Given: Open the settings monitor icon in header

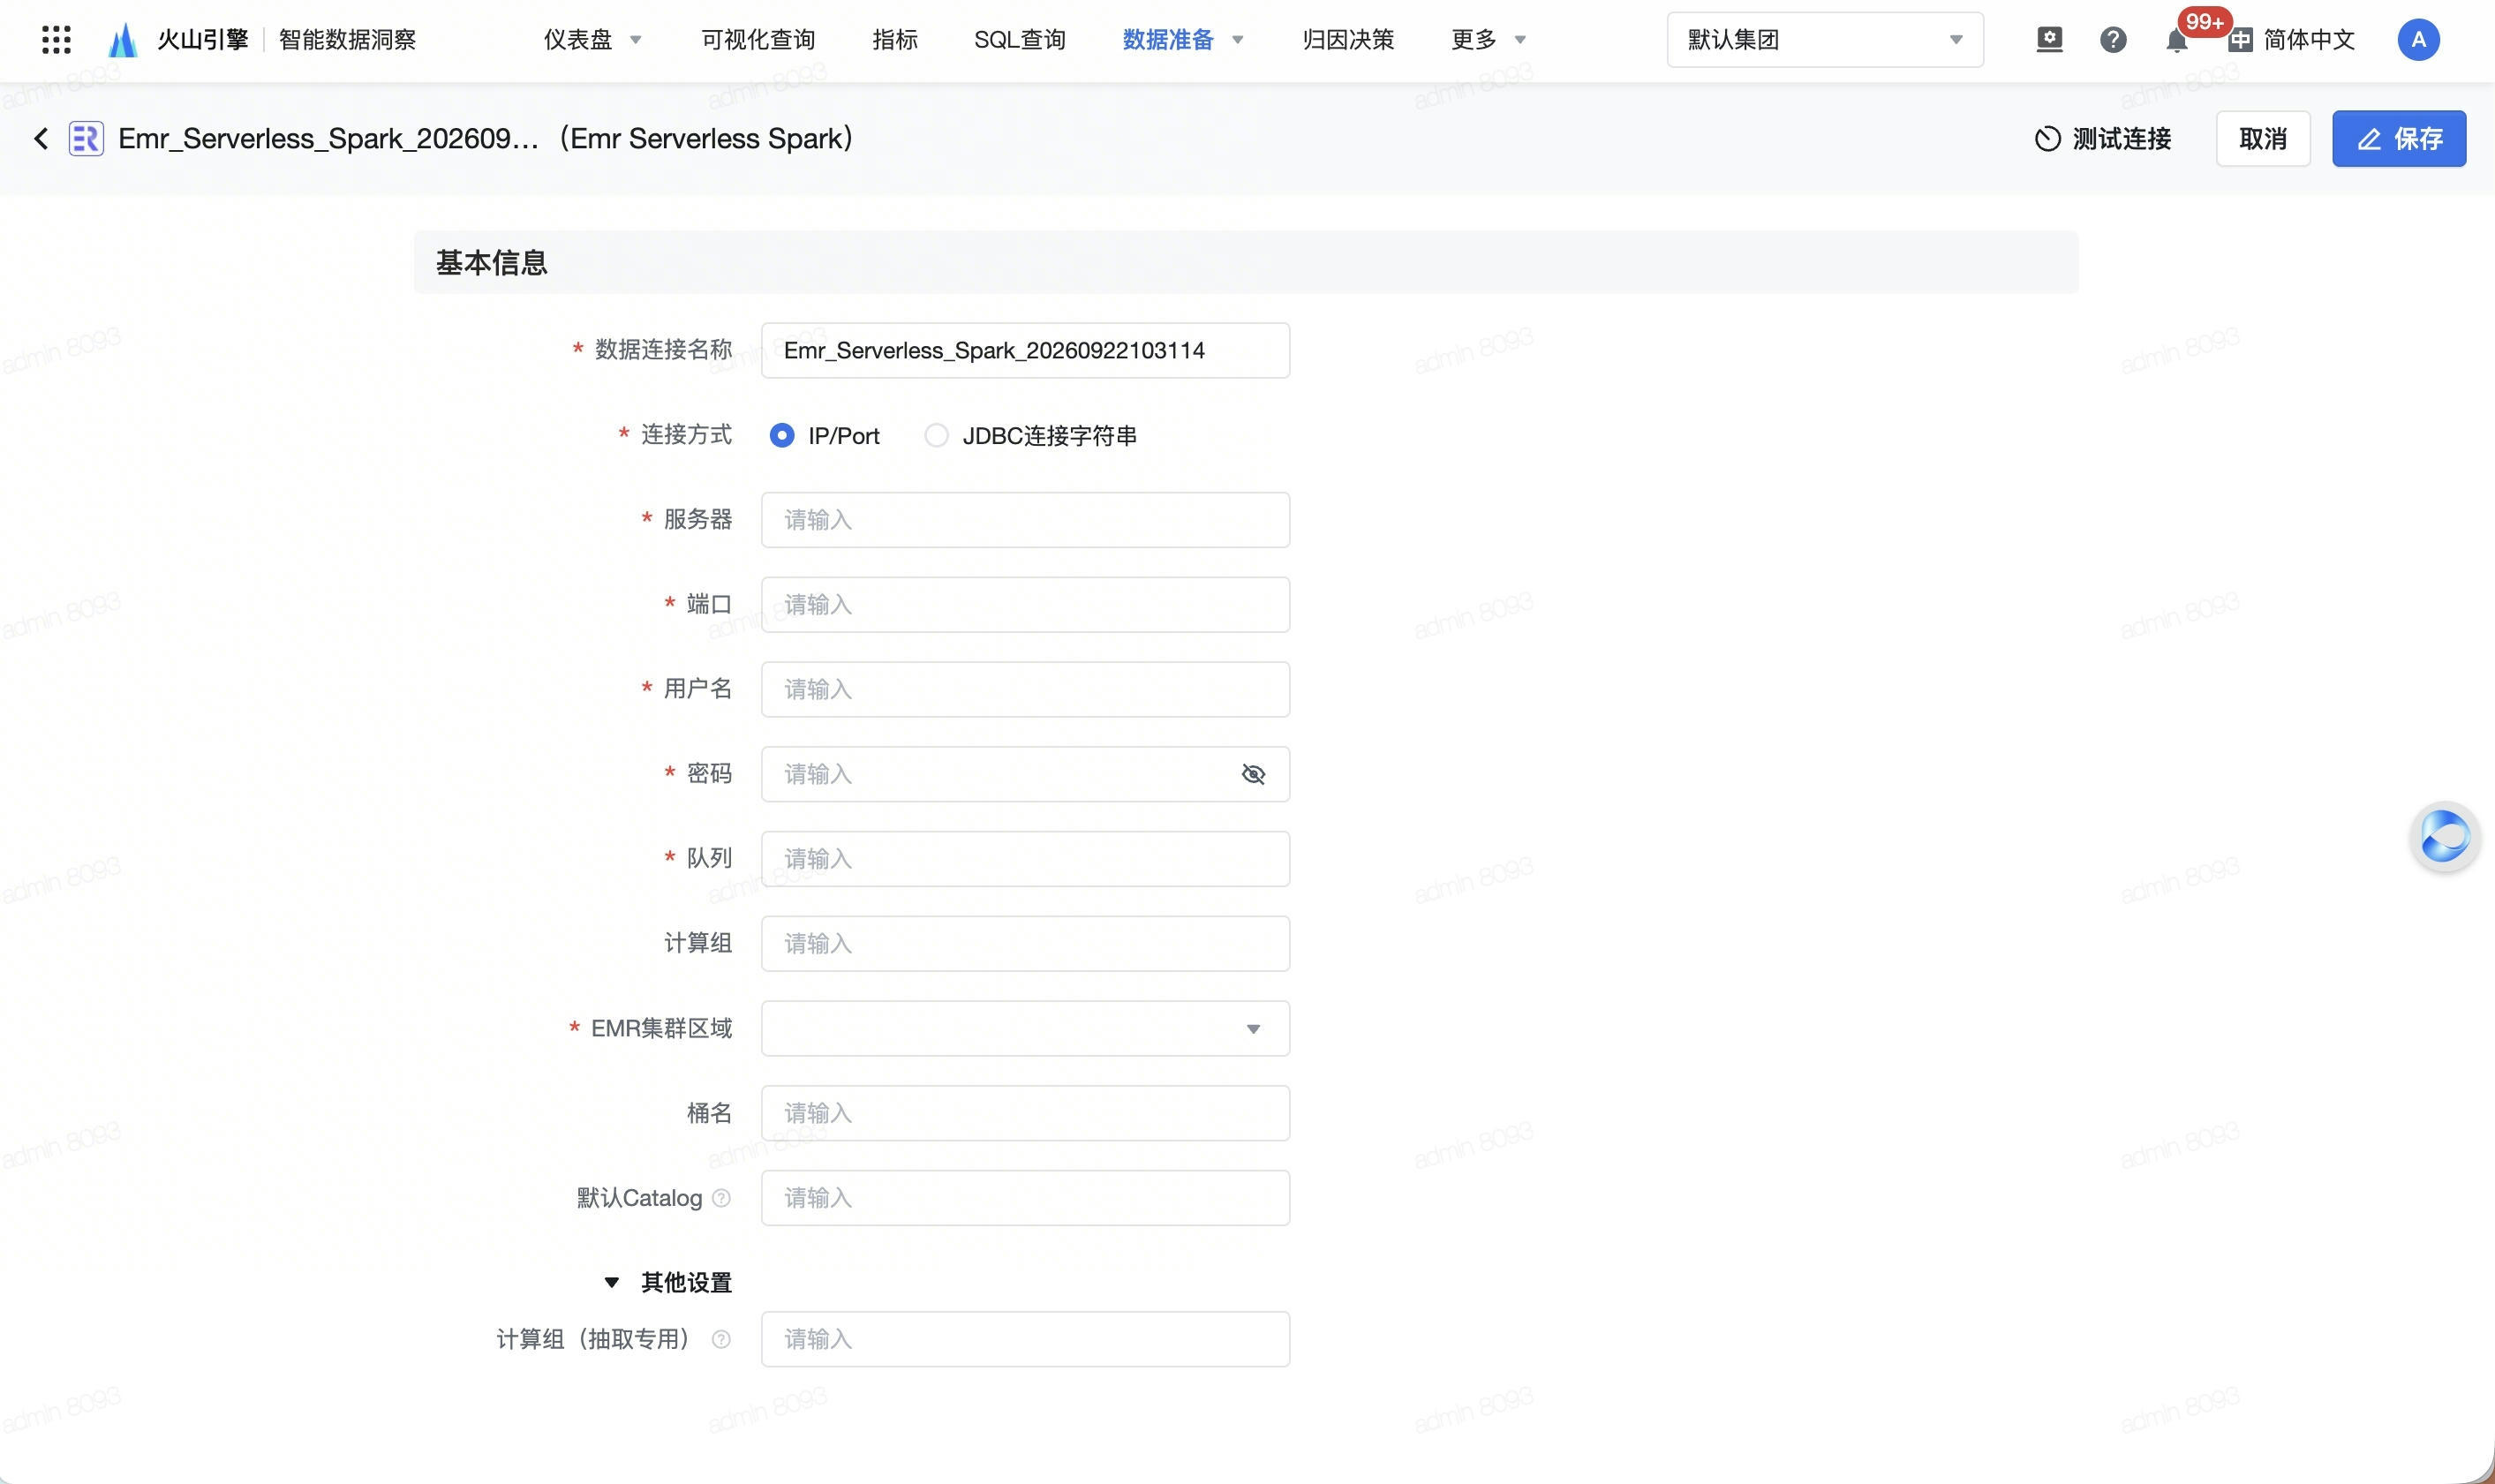Looking at the screenshot, I should coord(2049,40).
